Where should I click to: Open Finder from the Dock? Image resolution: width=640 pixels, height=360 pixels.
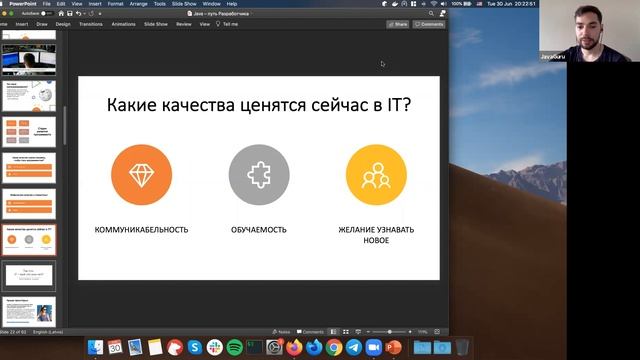point(96,347)
